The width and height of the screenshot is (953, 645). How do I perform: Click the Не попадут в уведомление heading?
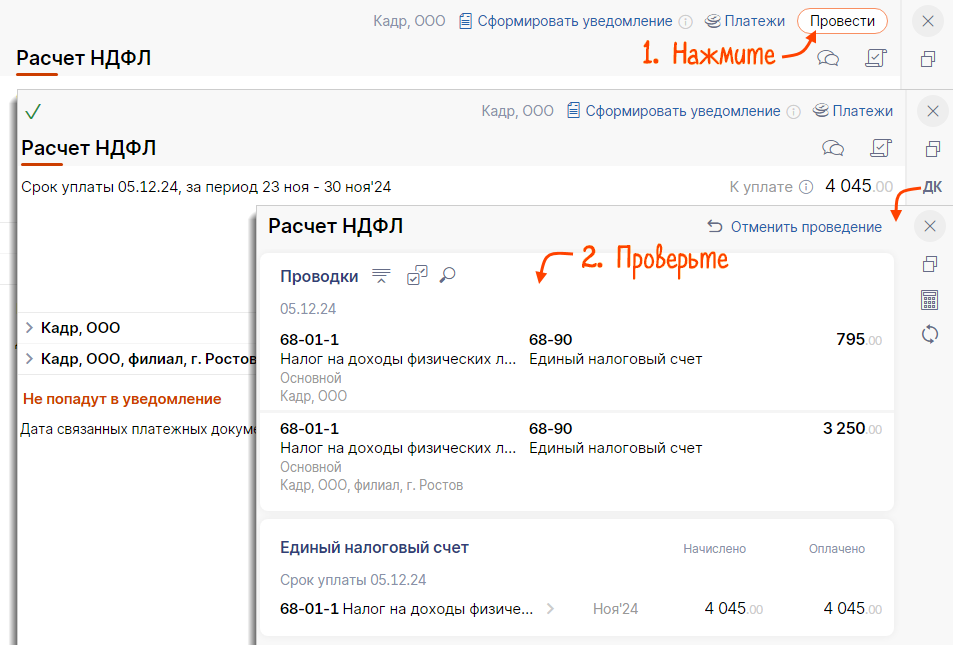click(122, 399)
